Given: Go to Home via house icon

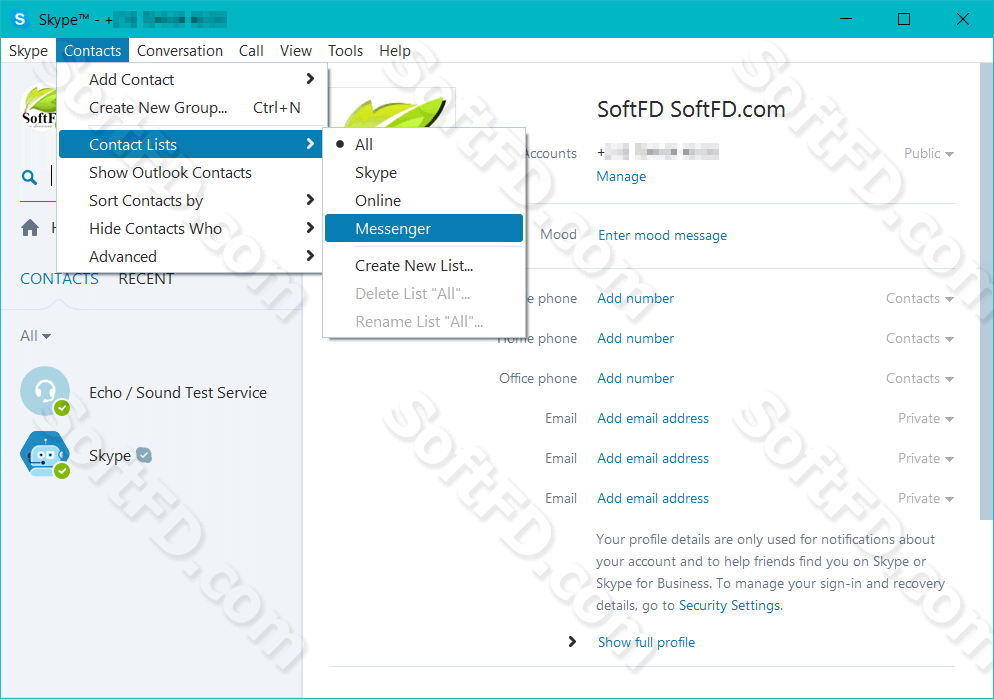Looking at the screenshot, I should [x=30, y=228].
